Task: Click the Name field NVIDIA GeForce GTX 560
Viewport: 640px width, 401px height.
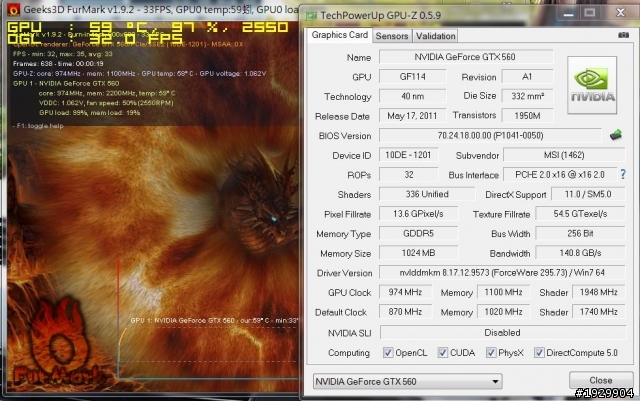Action: pos(466,57)
